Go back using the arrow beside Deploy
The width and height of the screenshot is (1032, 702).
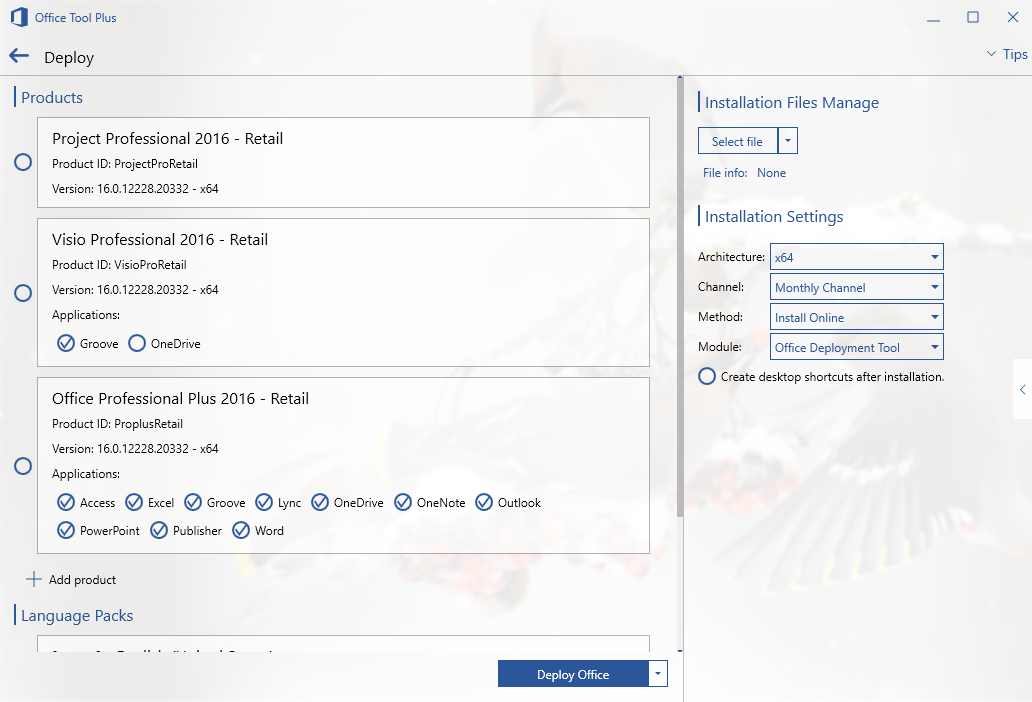tap(19, 57)
